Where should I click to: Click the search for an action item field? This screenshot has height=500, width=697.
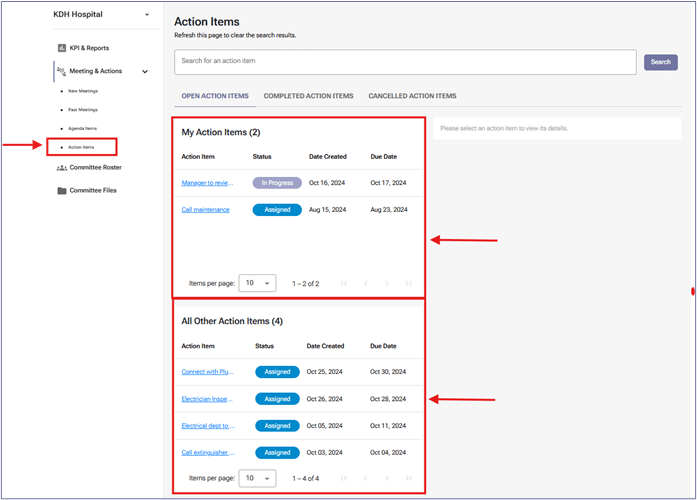point(405,62)
